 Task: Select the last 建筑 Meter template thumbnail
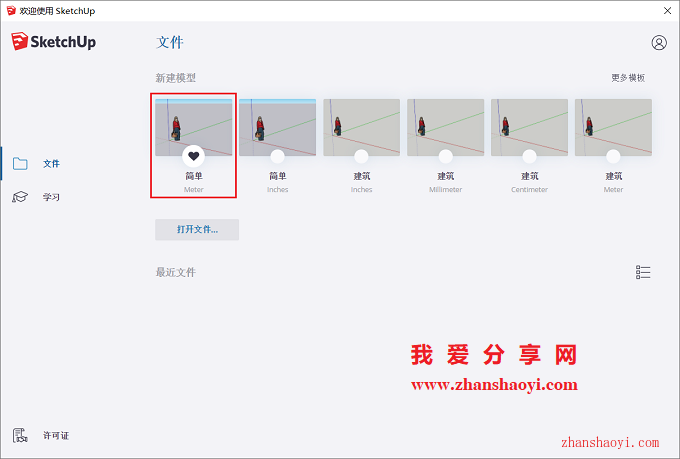(x=613, y=127)
